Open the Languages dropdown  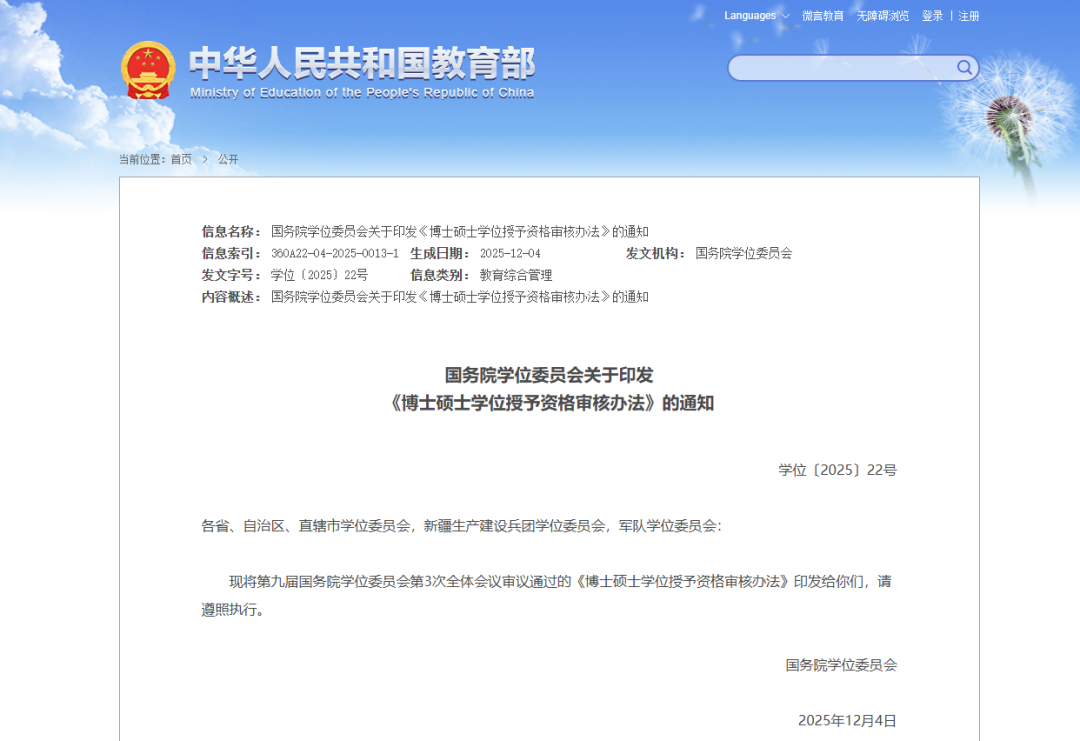pos(748,15)
